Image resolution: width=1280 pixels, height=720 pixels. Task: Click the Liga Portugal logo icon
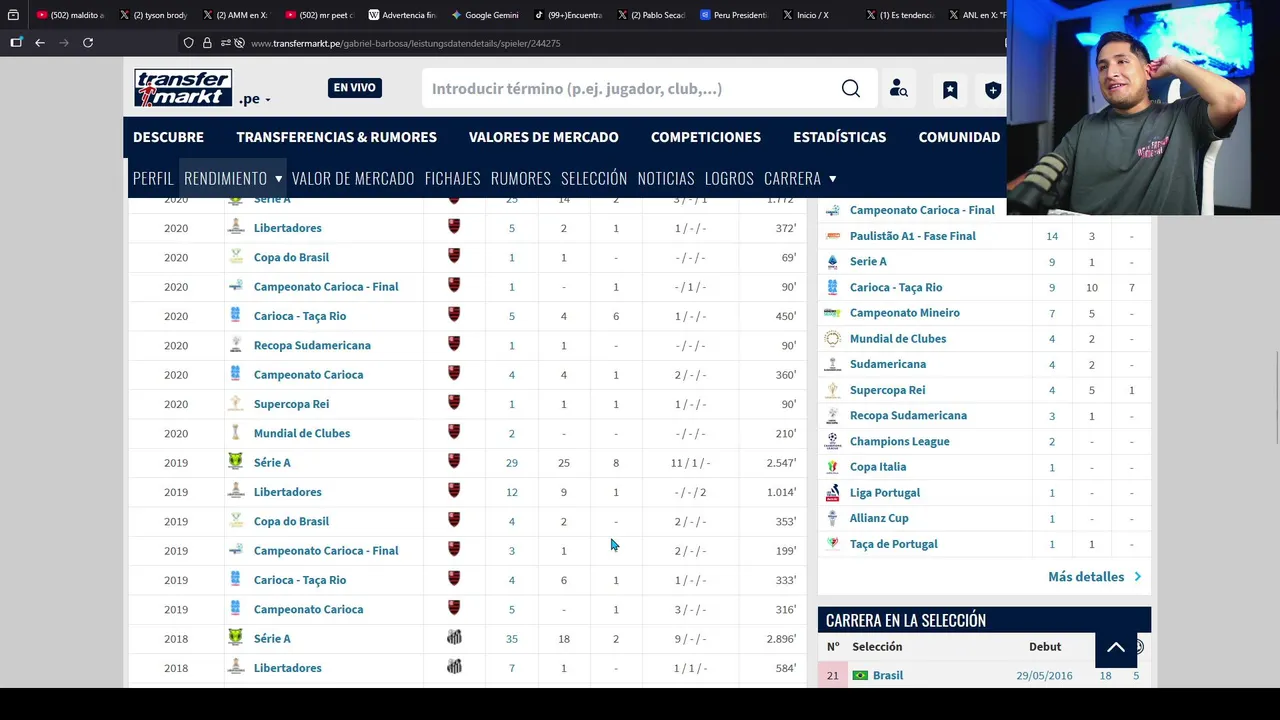[832, 493]
